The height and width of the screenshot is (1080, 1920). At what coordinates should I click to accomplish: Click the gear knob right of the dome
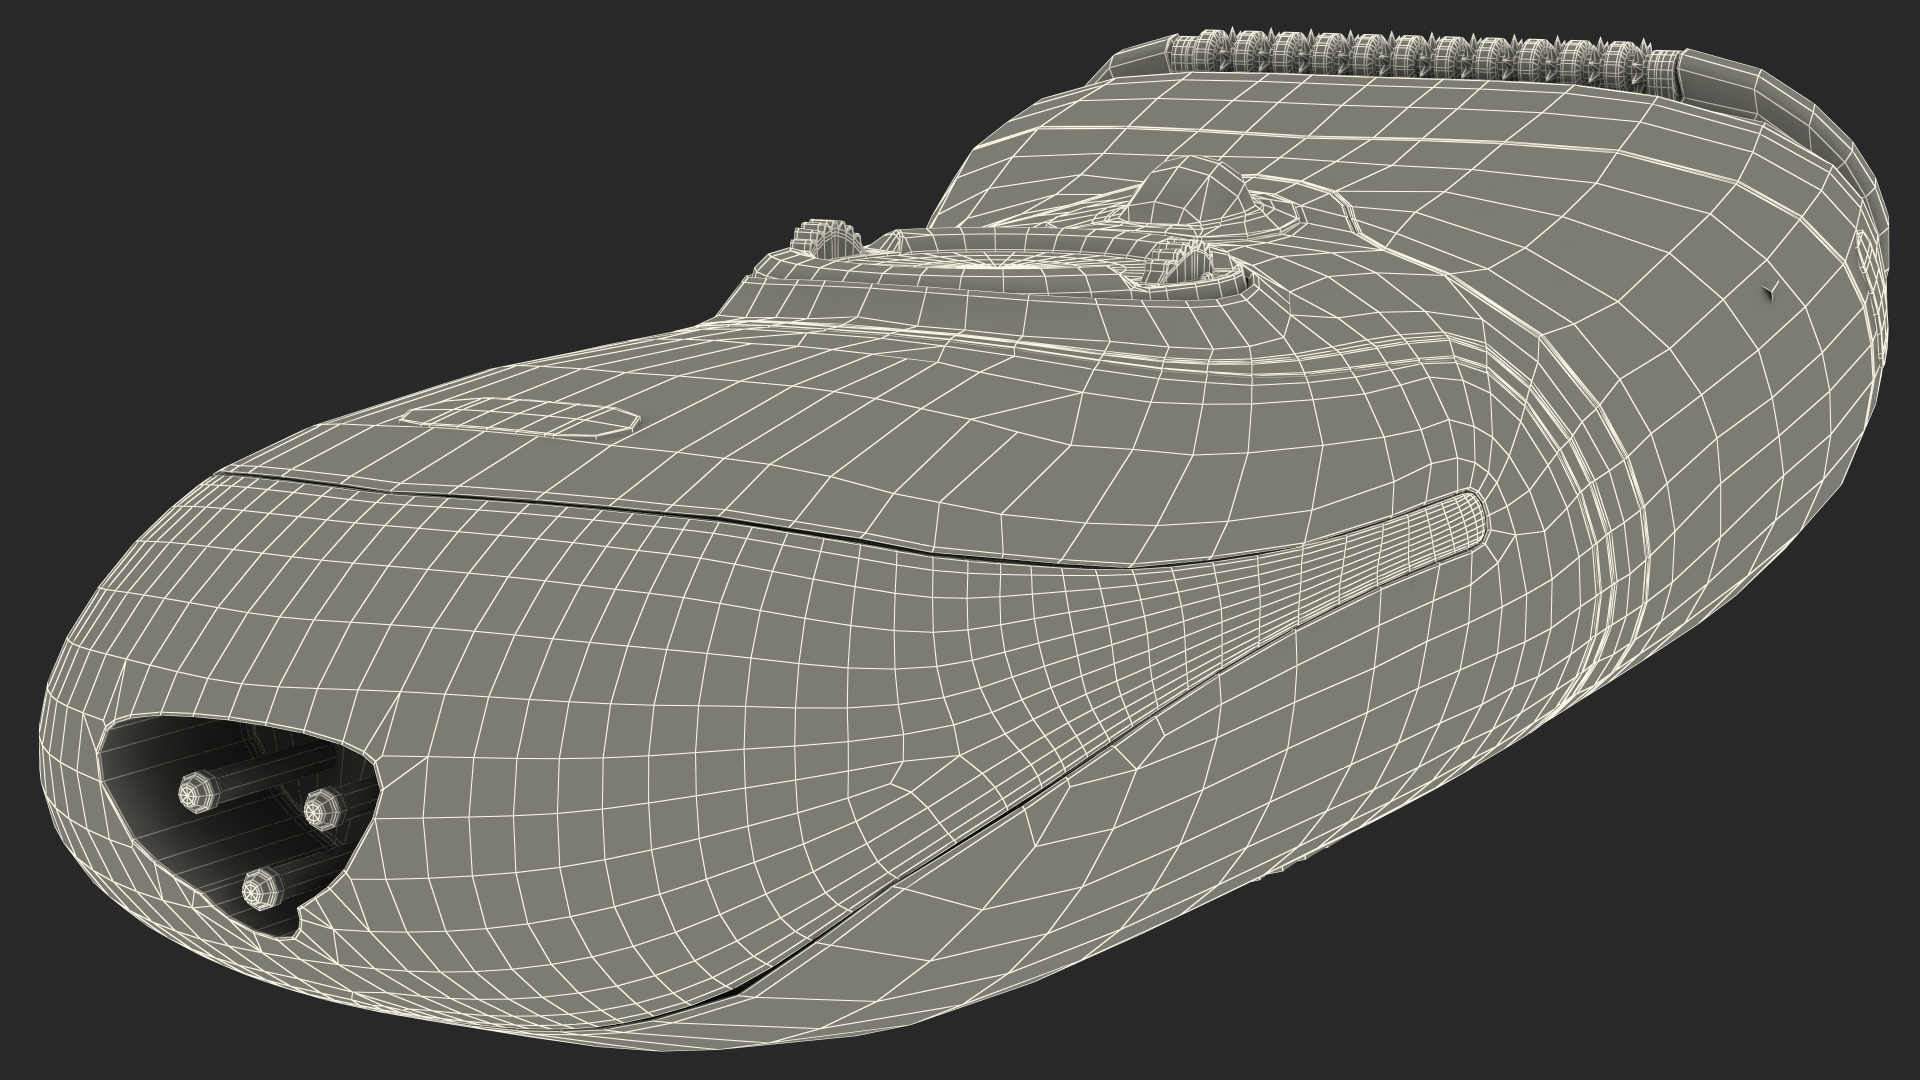[x=1188, y=262]
